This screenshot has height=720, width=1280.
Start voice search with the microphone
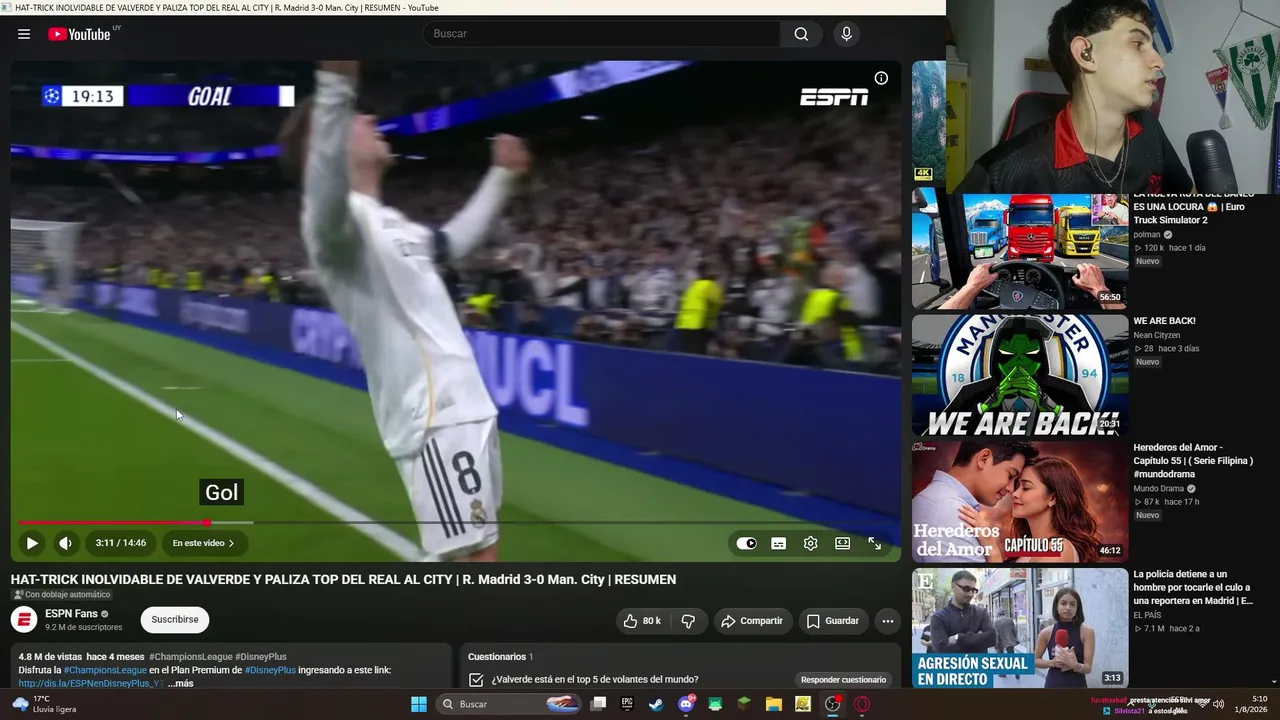pyautogui.click(x=847, y=34)
